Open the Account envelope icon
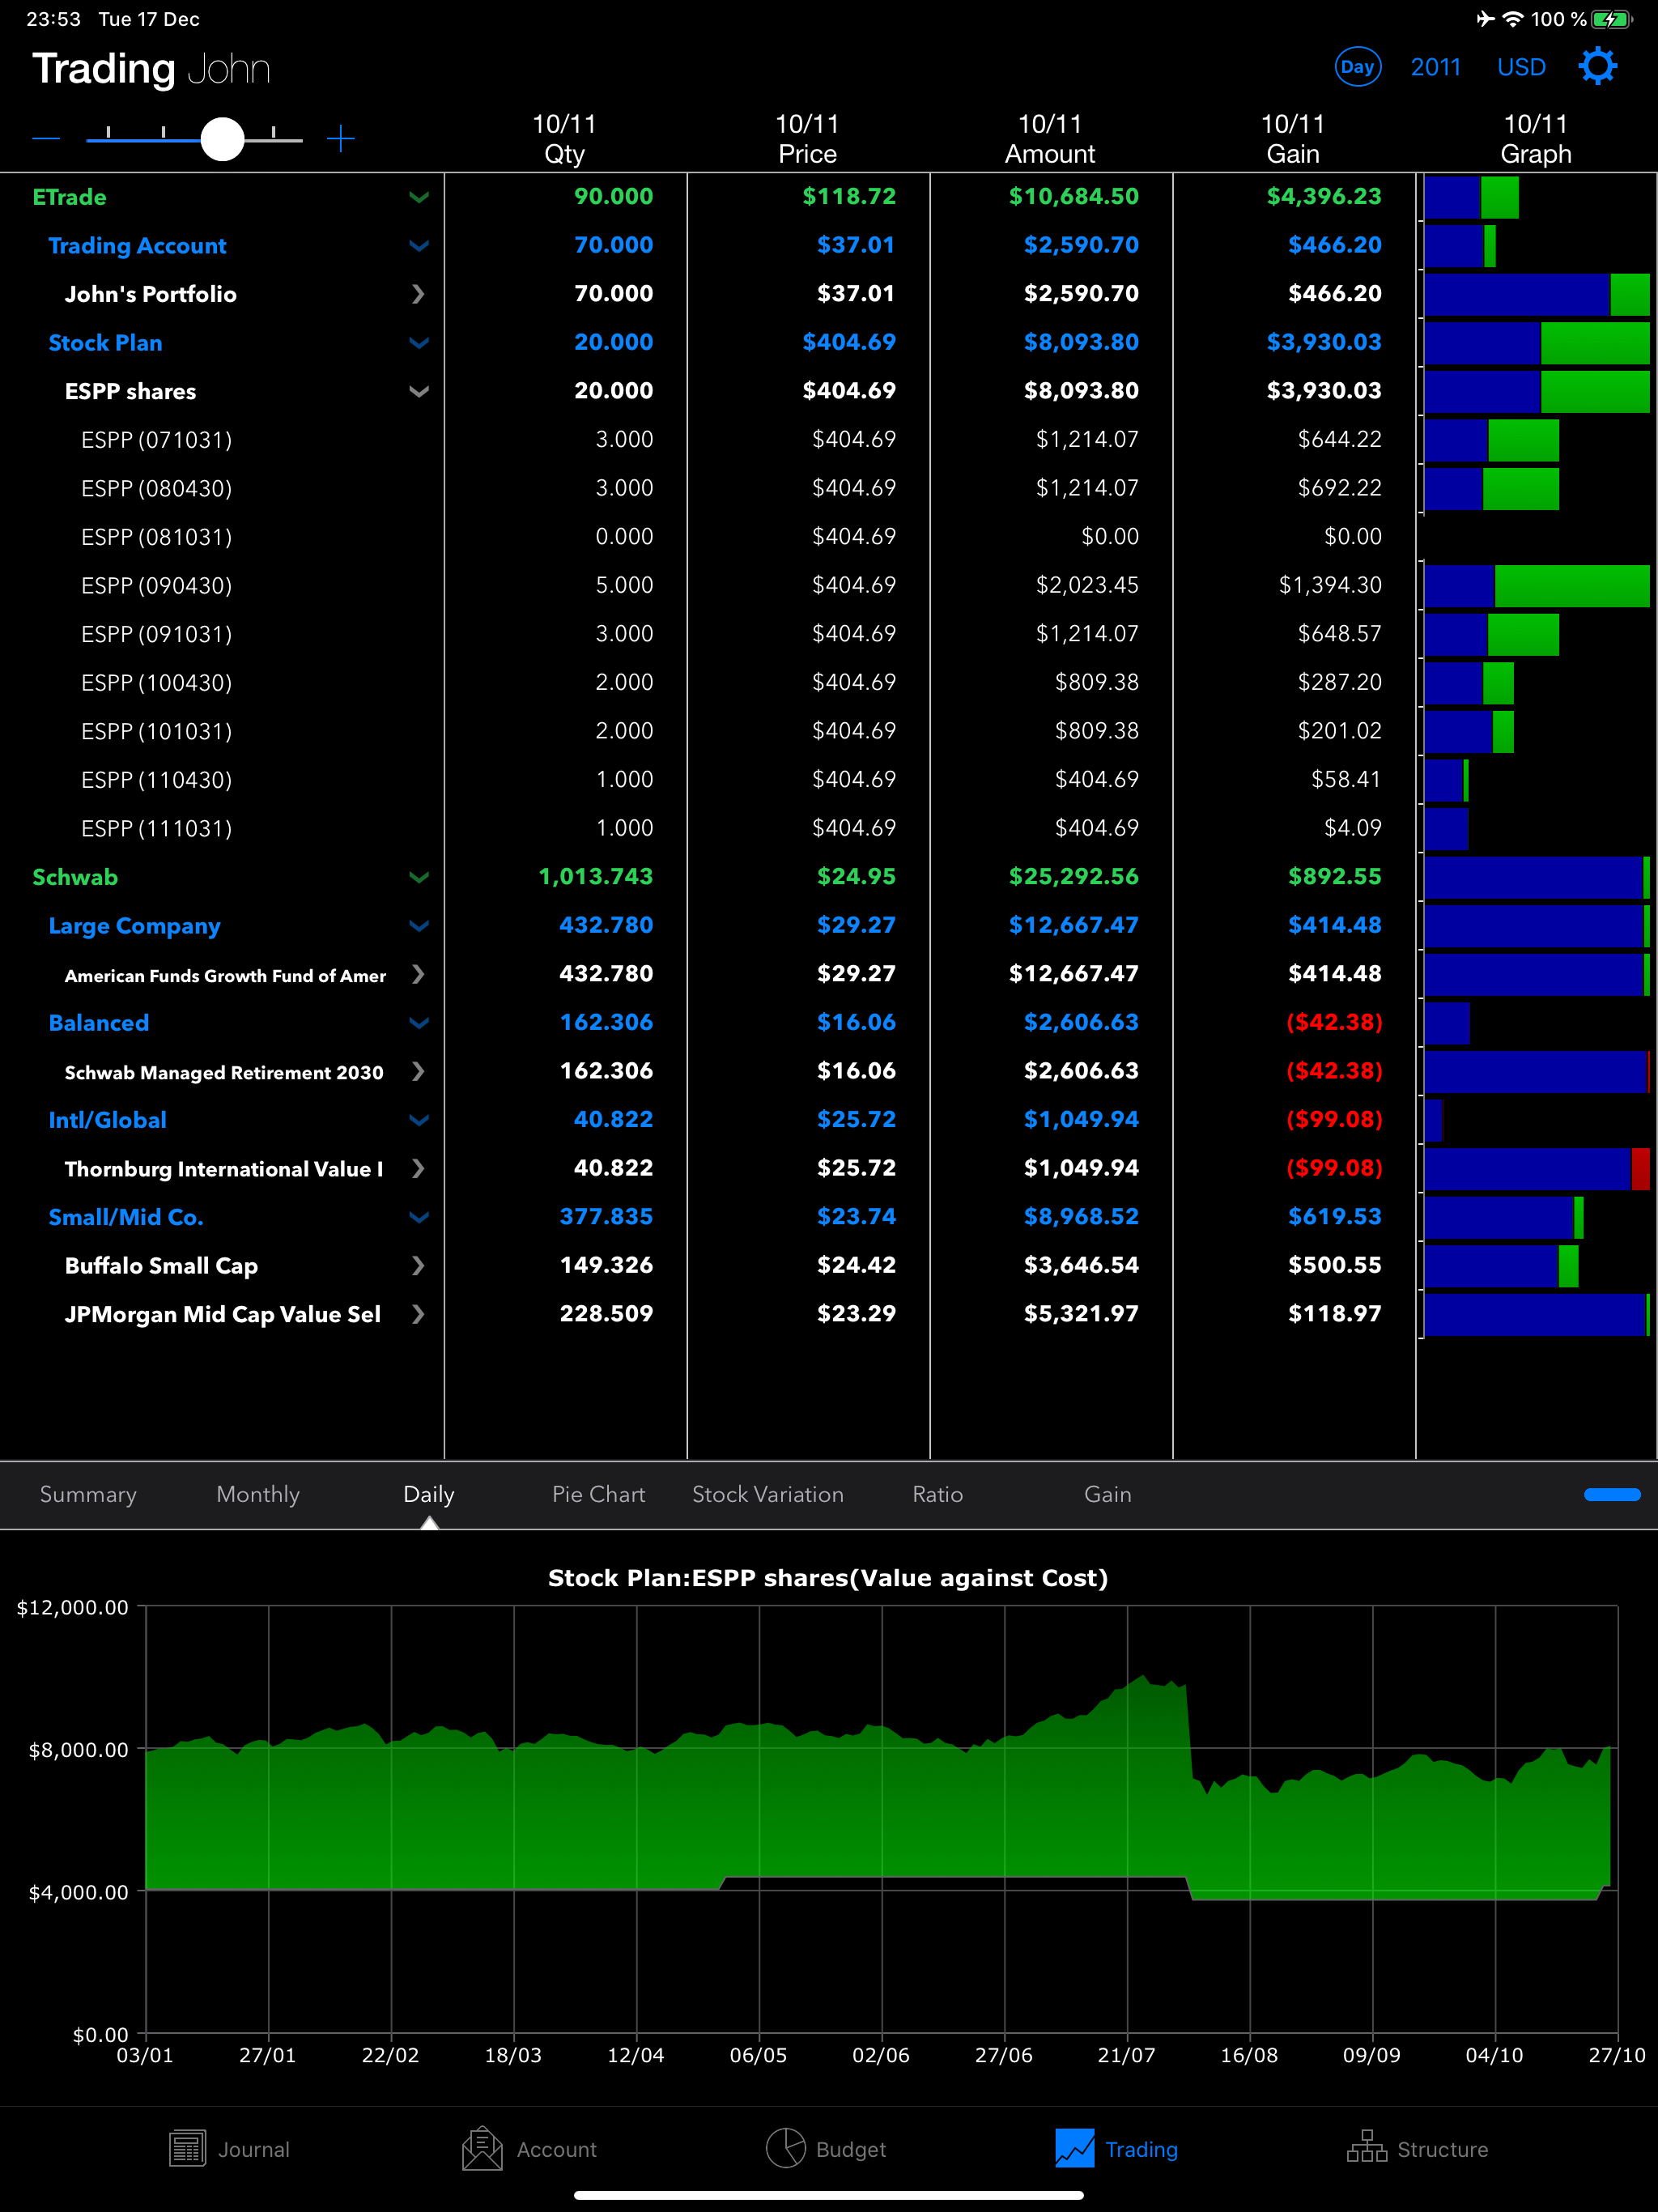The width and height of the screenshot is (1658, 2212). [x=482, y=2148]
